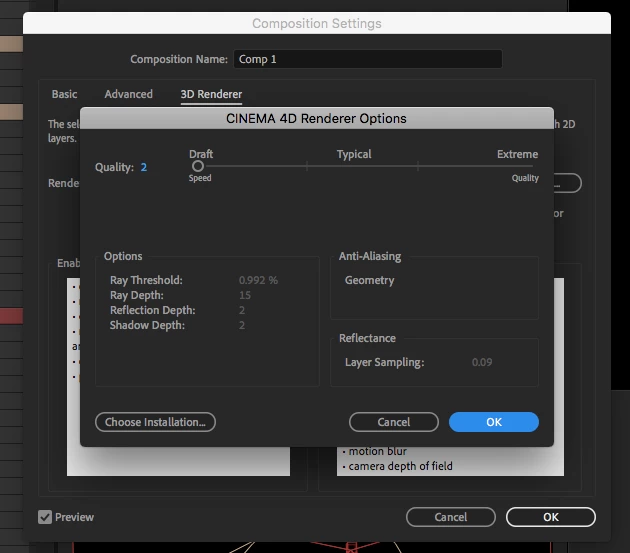Click the Shadow Depth value 2

(241, 325)
